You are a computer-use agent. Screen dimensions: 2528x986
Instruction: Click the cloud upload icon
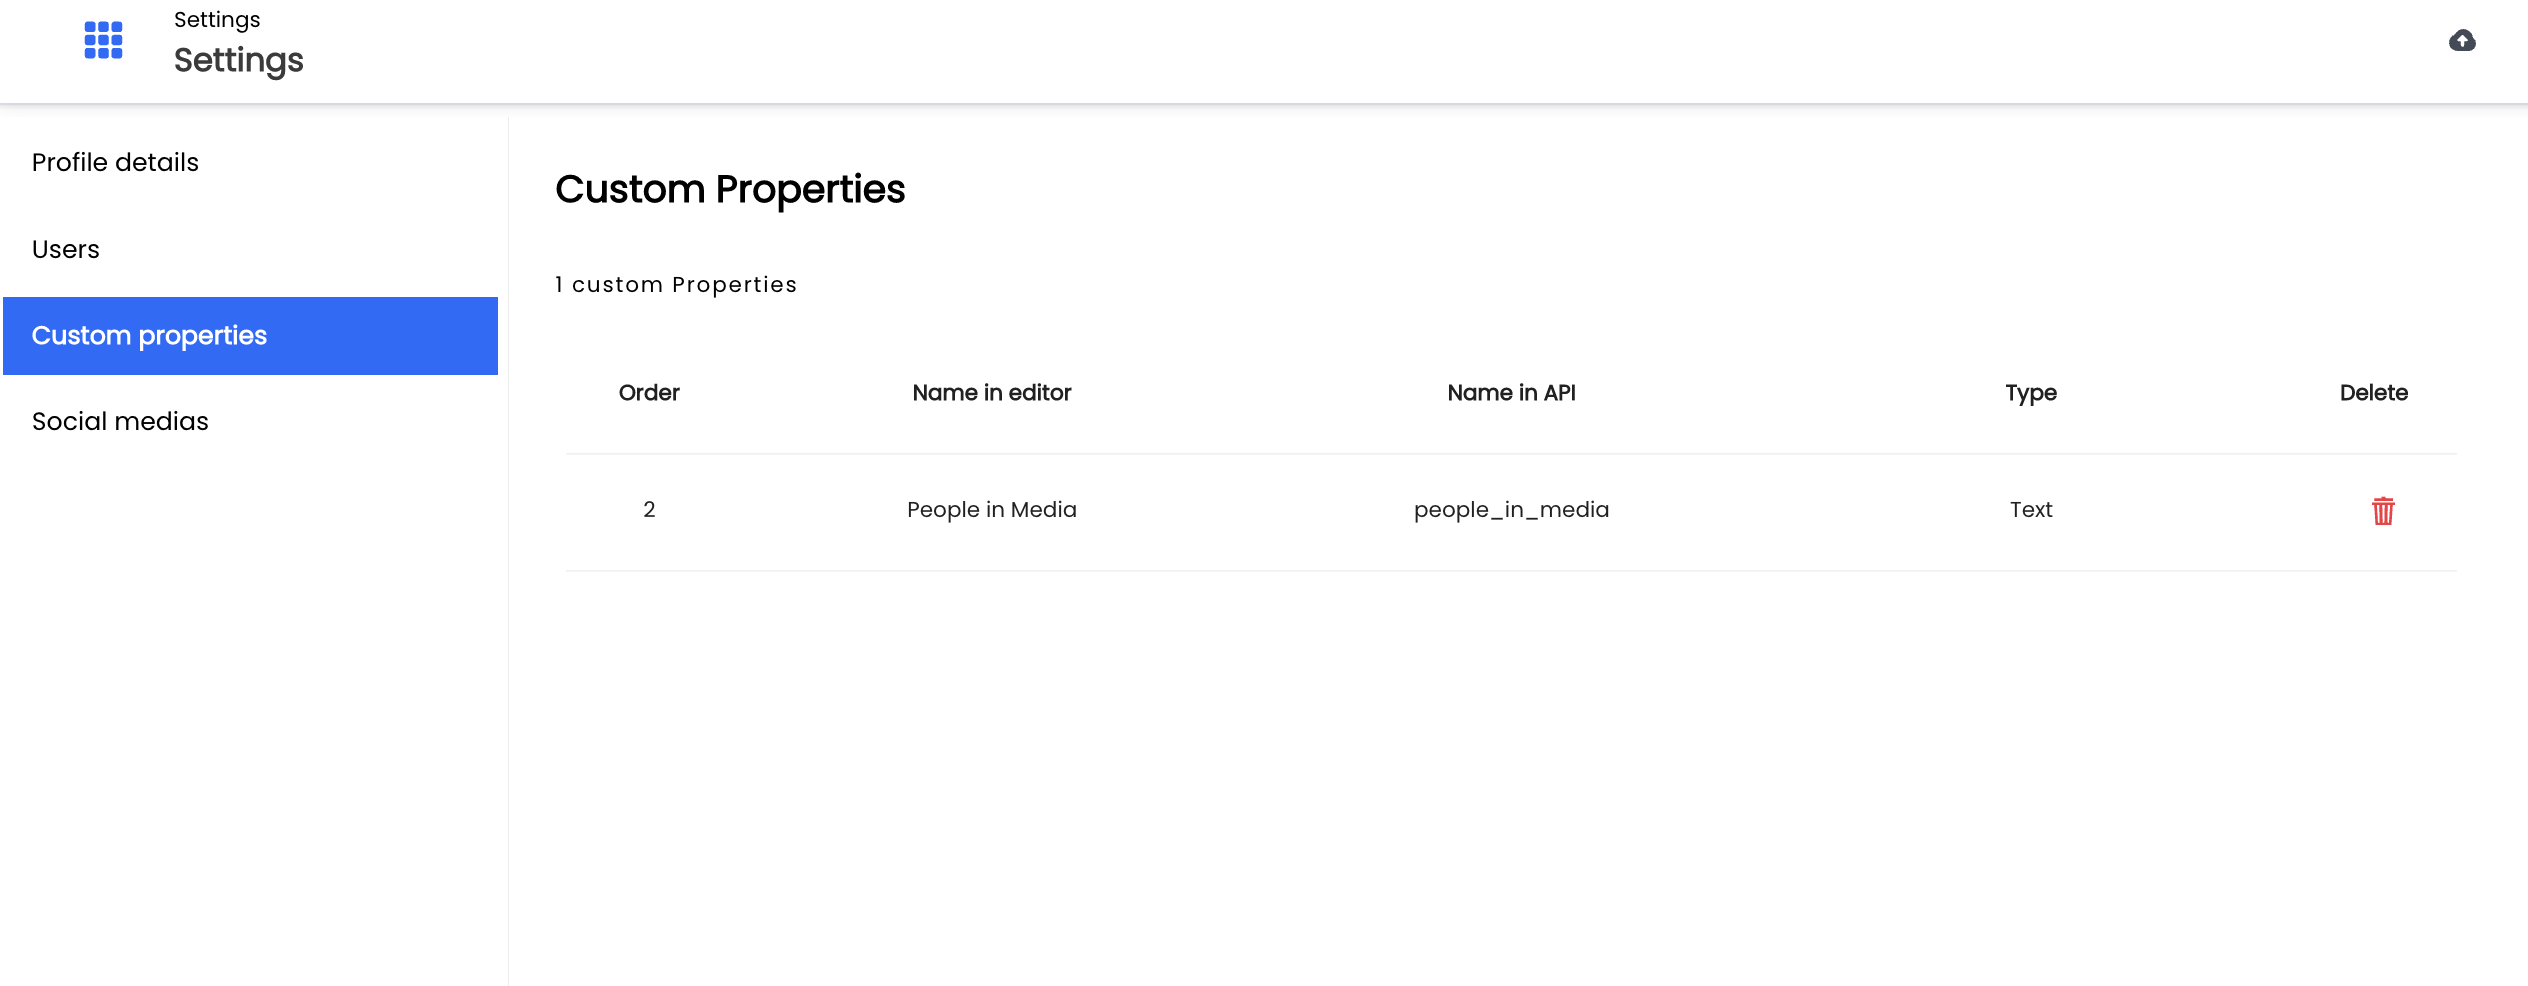click(2462, 41)
